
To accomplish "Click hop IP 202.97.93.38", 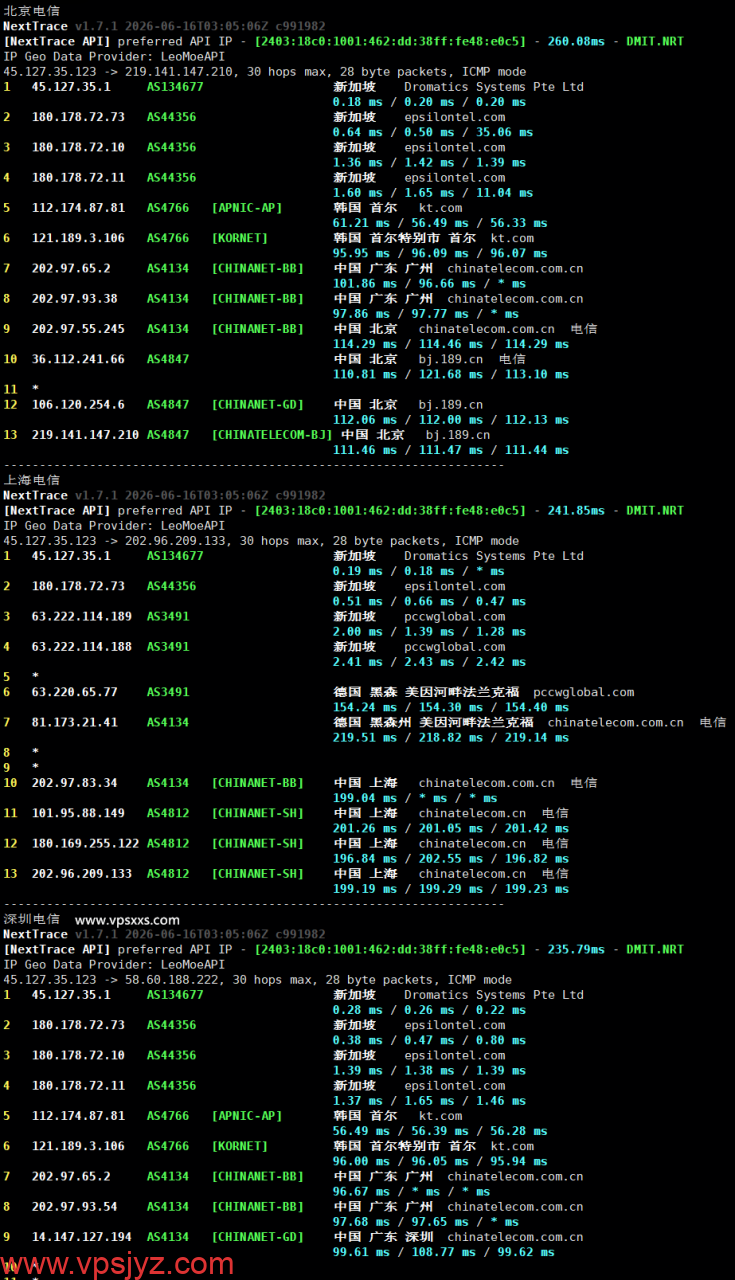I will coord(74,298).
